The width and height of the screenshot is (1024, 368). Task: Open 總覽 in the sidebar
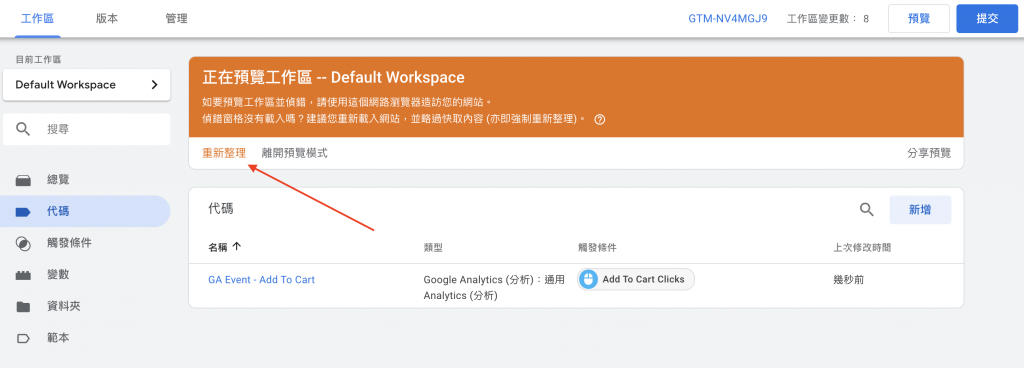[x=85, y=179]
